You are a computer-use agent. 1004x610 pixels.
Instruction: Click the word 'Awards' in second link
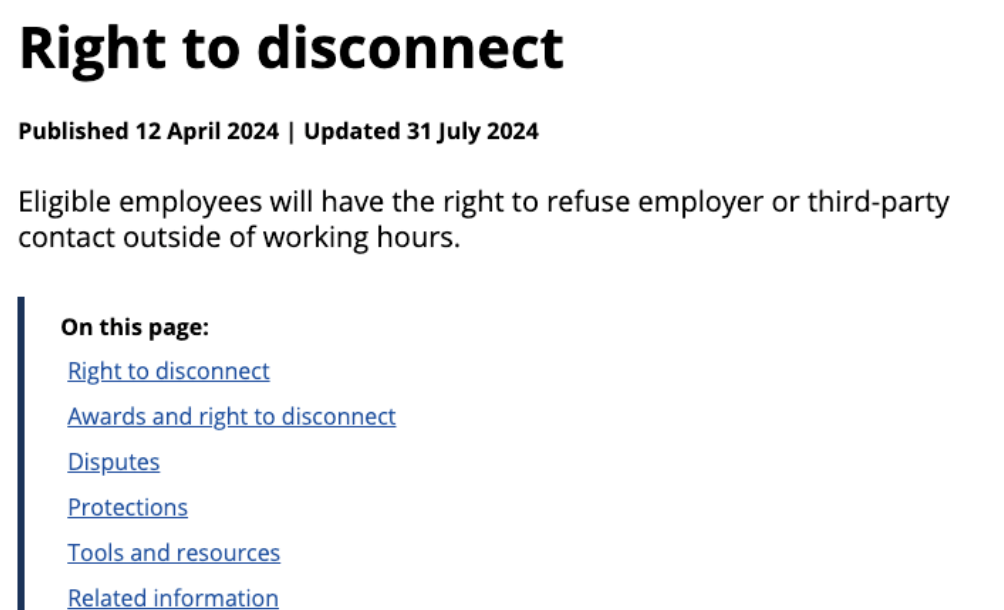(x=107, y=417)
